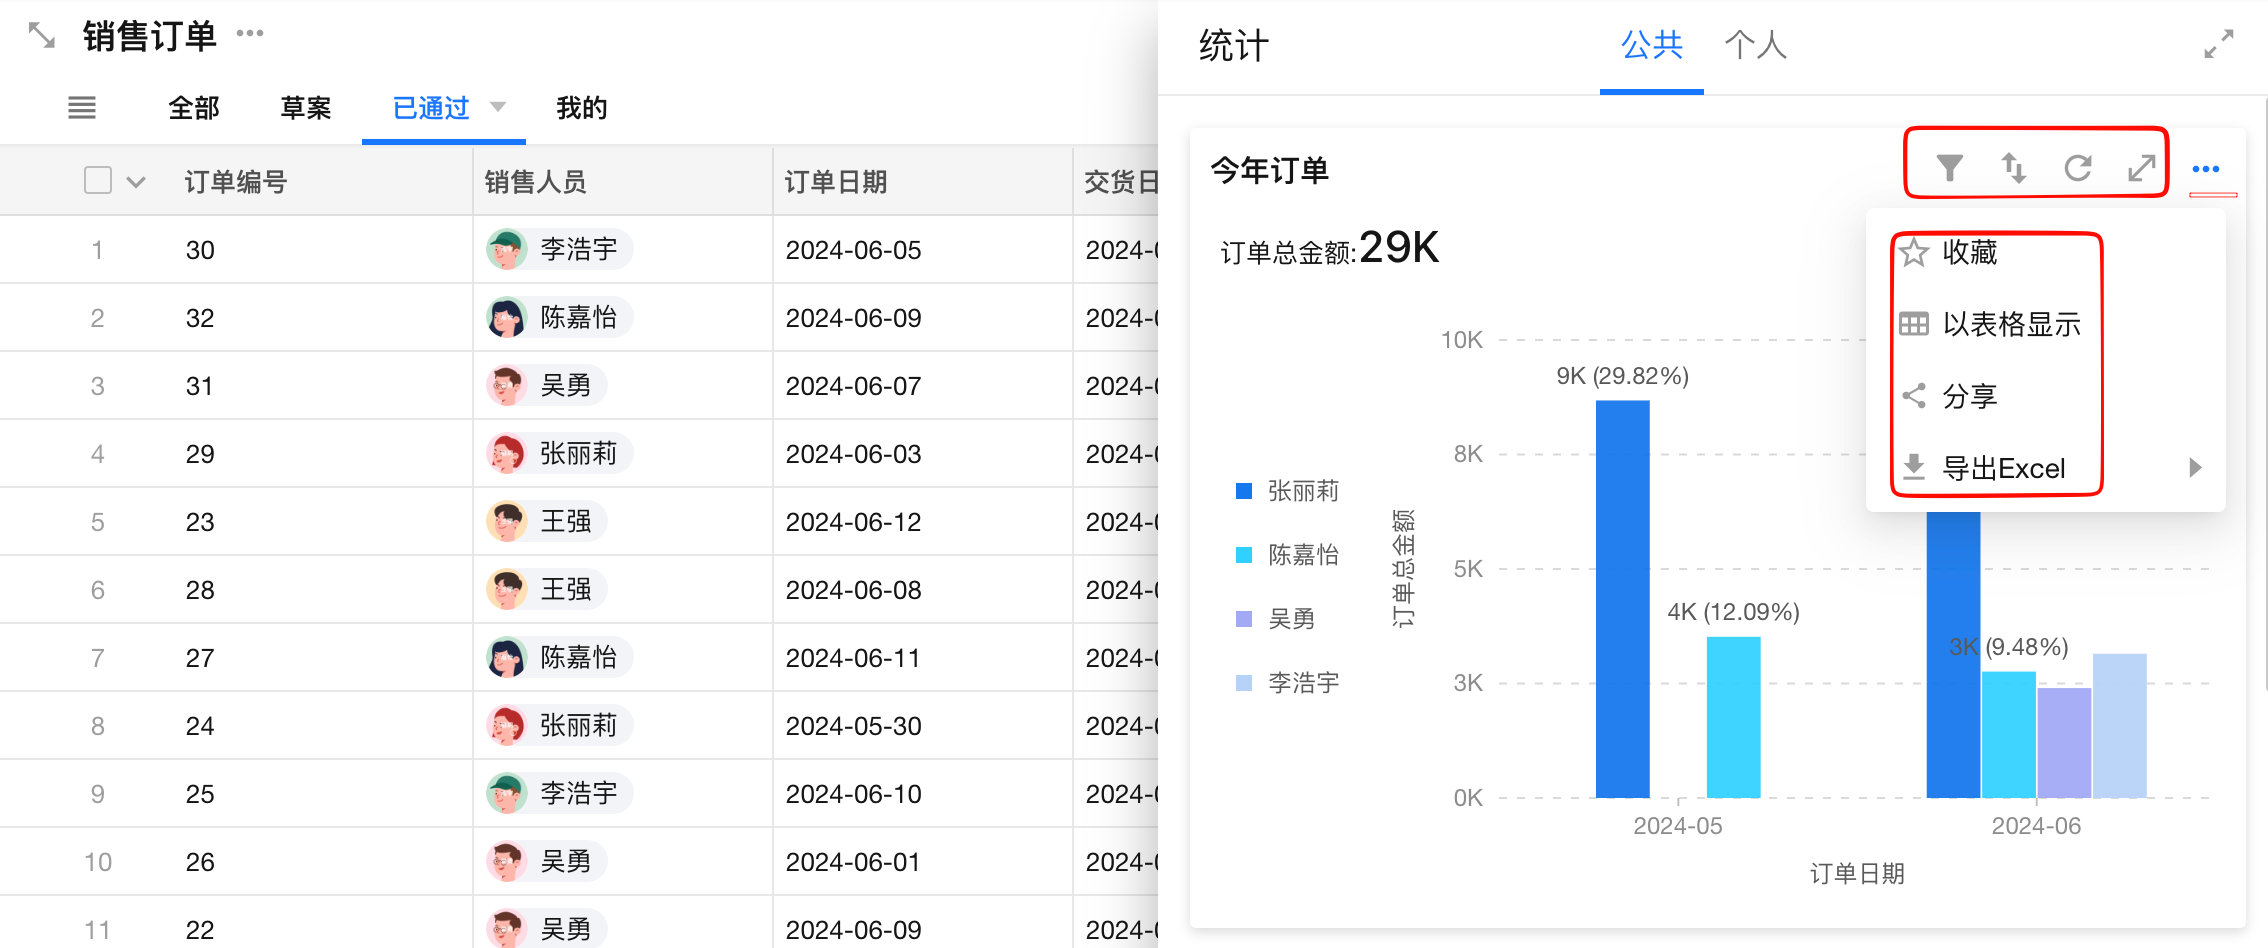Image resolution: width=2268 pixels, height=948 pixels.
Task: Tick the select-all checkbox in table header
Action: [98, 181]
